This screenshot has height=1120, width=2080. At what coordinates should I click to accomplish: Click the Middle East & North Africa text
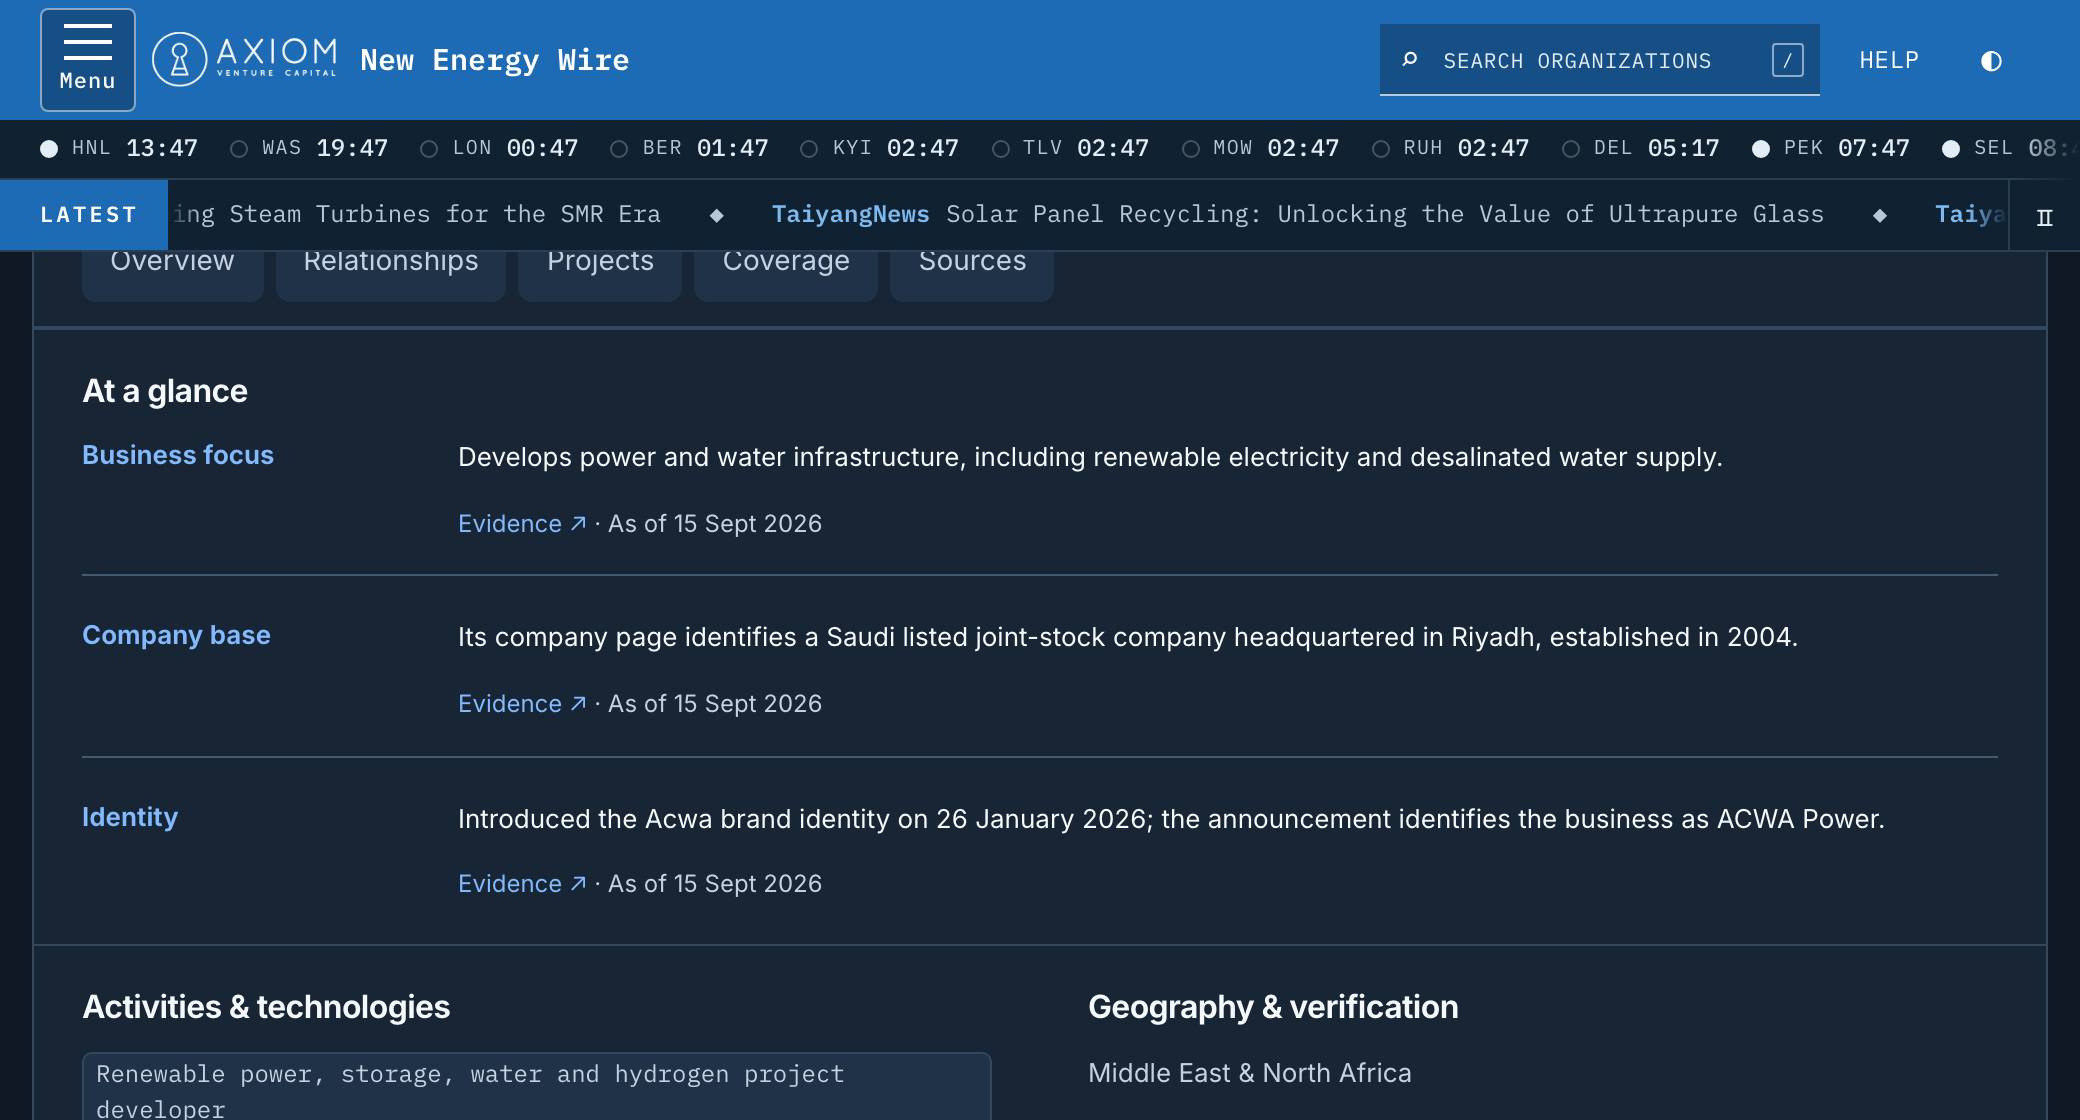[1250, 1073]
